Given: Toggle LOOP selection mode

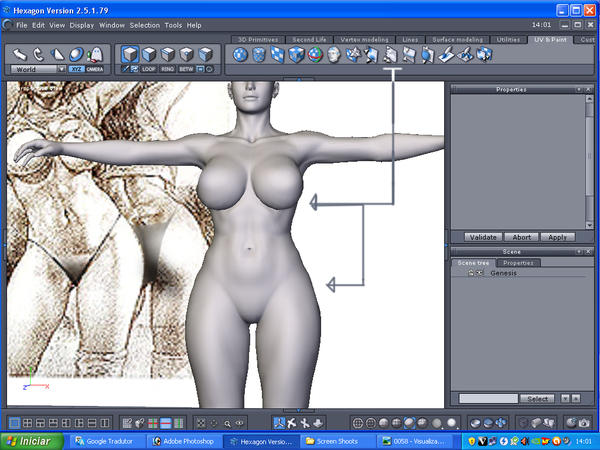Looking at the screenshot, I should click(148, 69).
